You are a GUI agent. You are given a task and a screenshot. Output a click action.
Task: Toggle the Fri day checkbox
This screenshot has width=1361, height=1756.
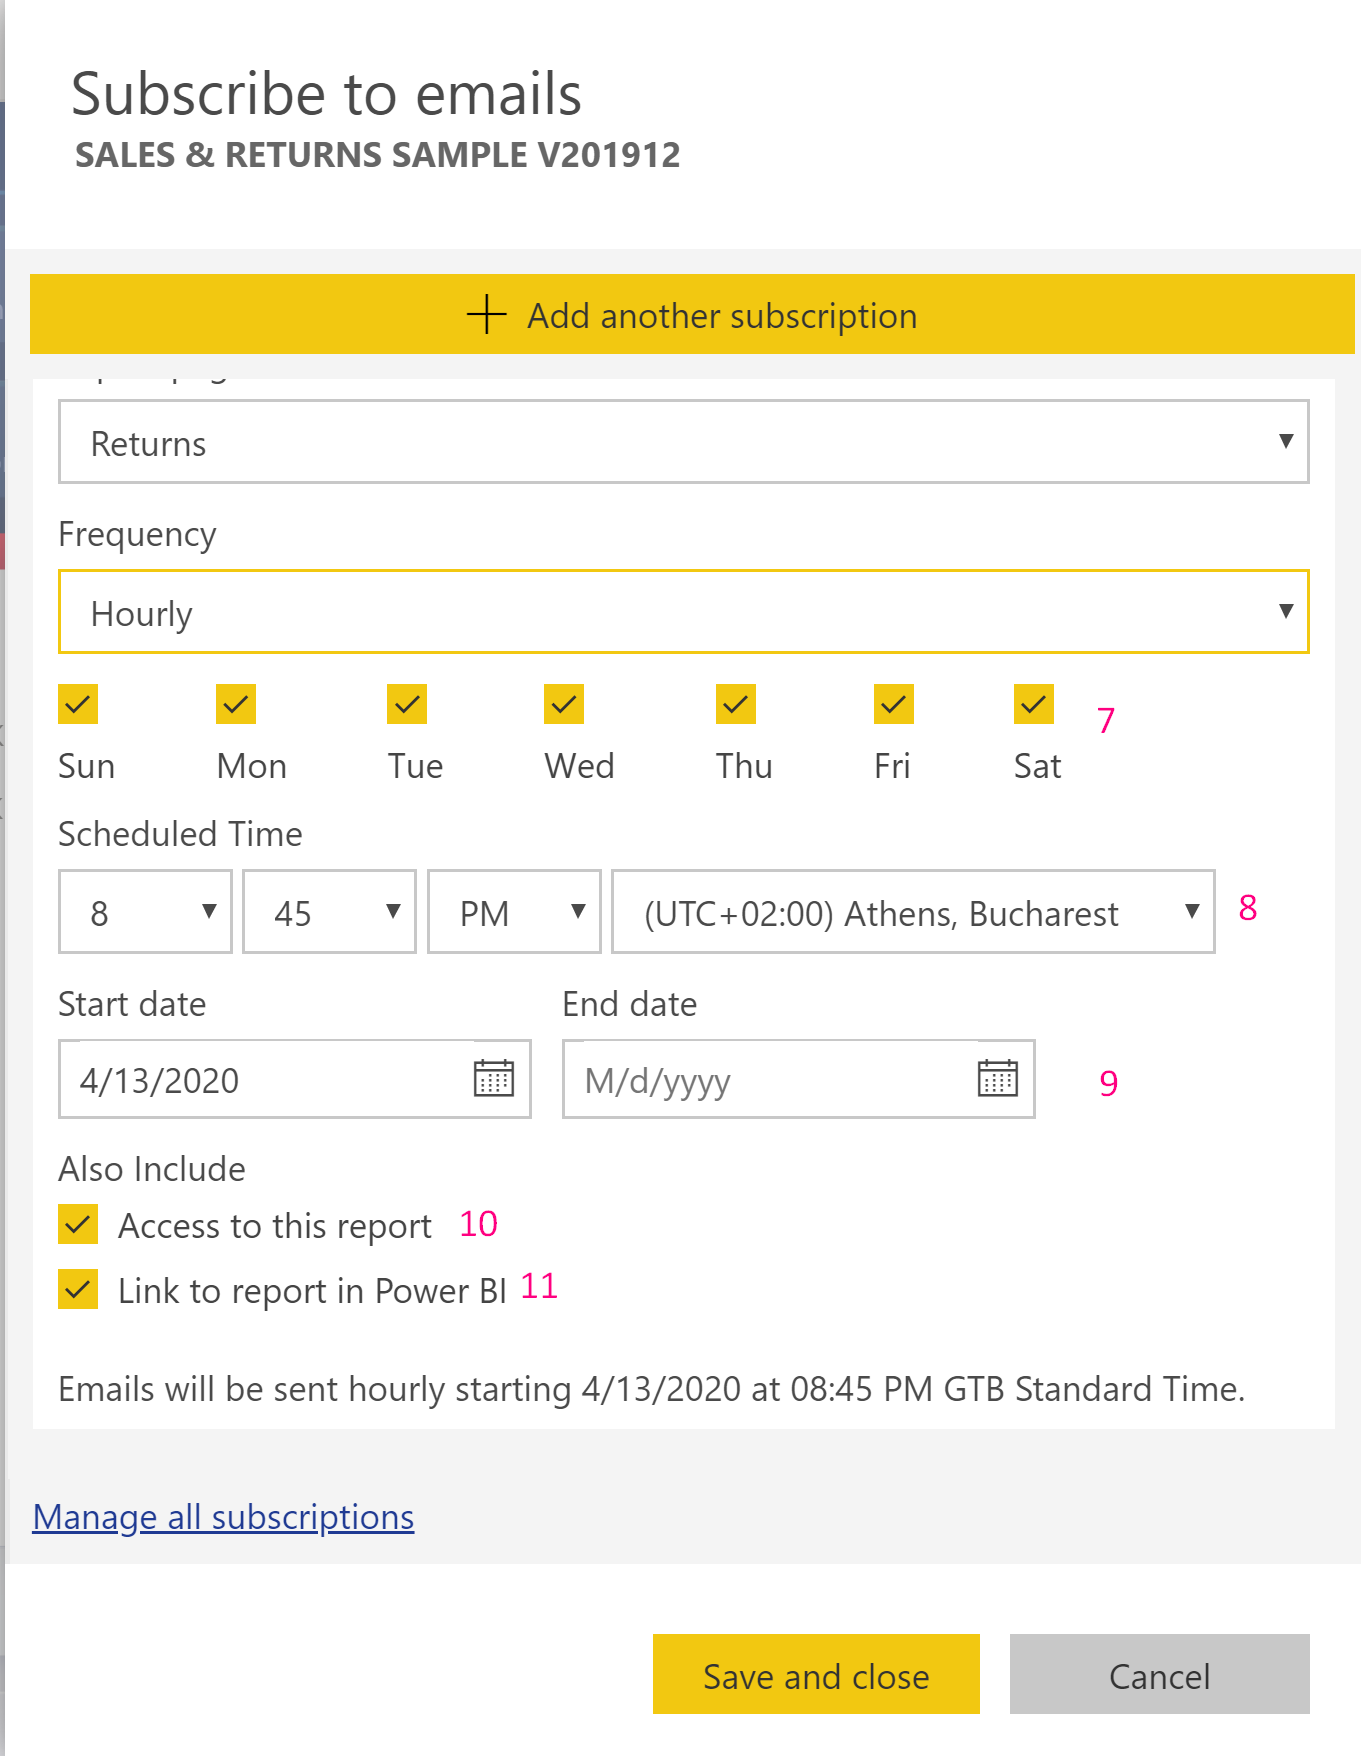coord(893,704)
